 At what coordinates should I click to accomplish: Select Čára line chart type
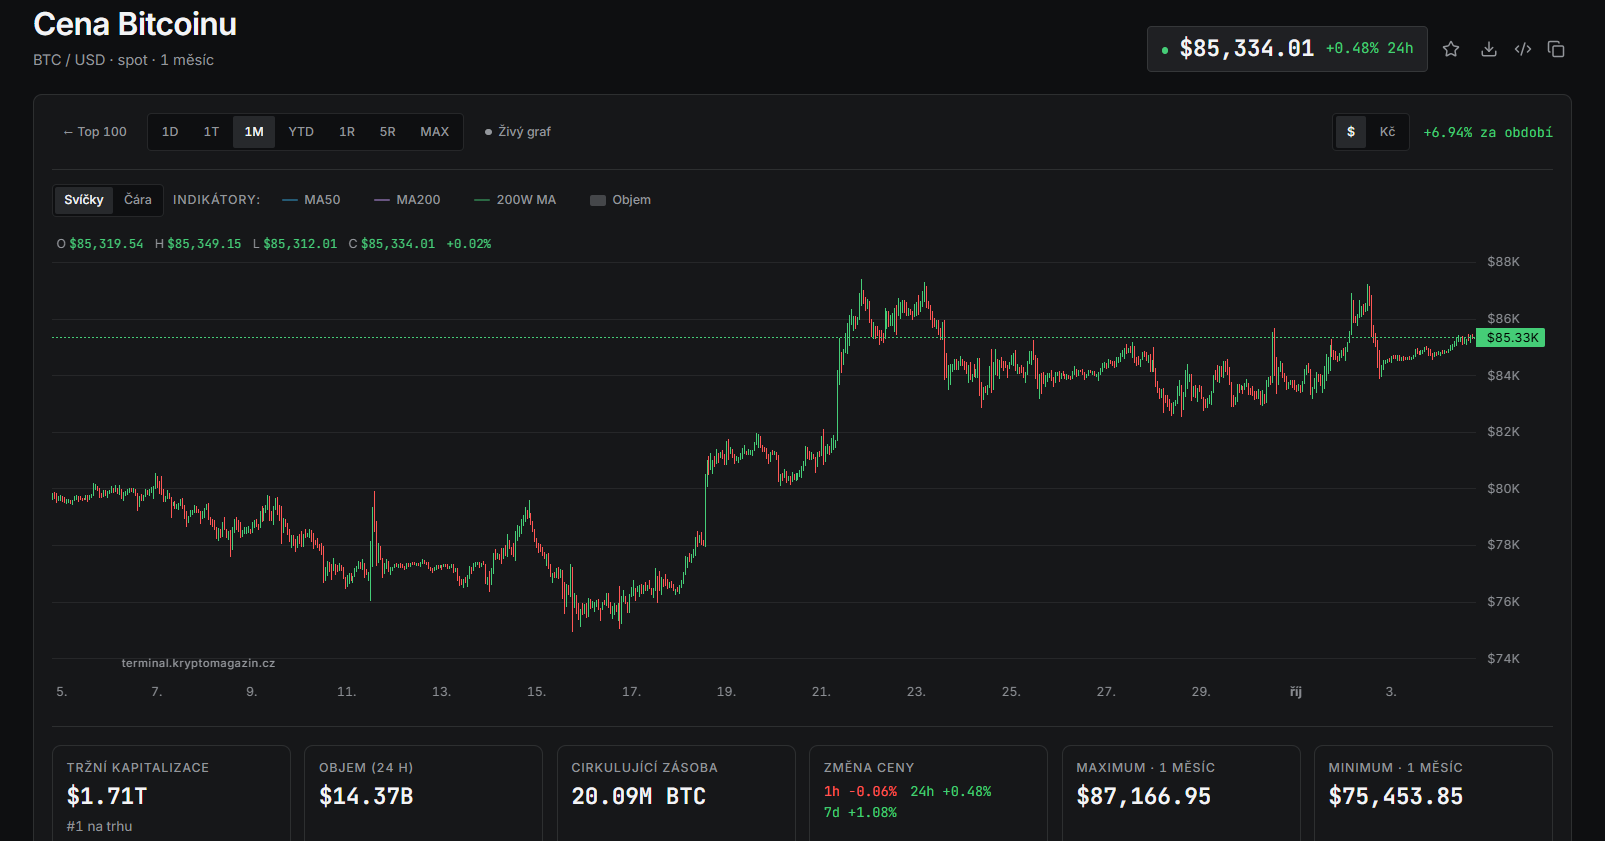[138, 200]
